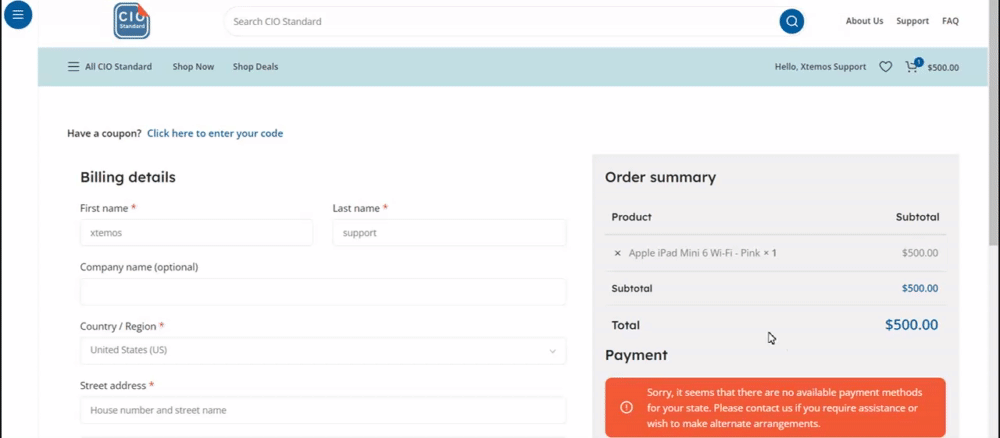Image resolution: width=1000 pixels, height=438 pixels.
Task: Open the Support page
Action: tap(912, 21)
